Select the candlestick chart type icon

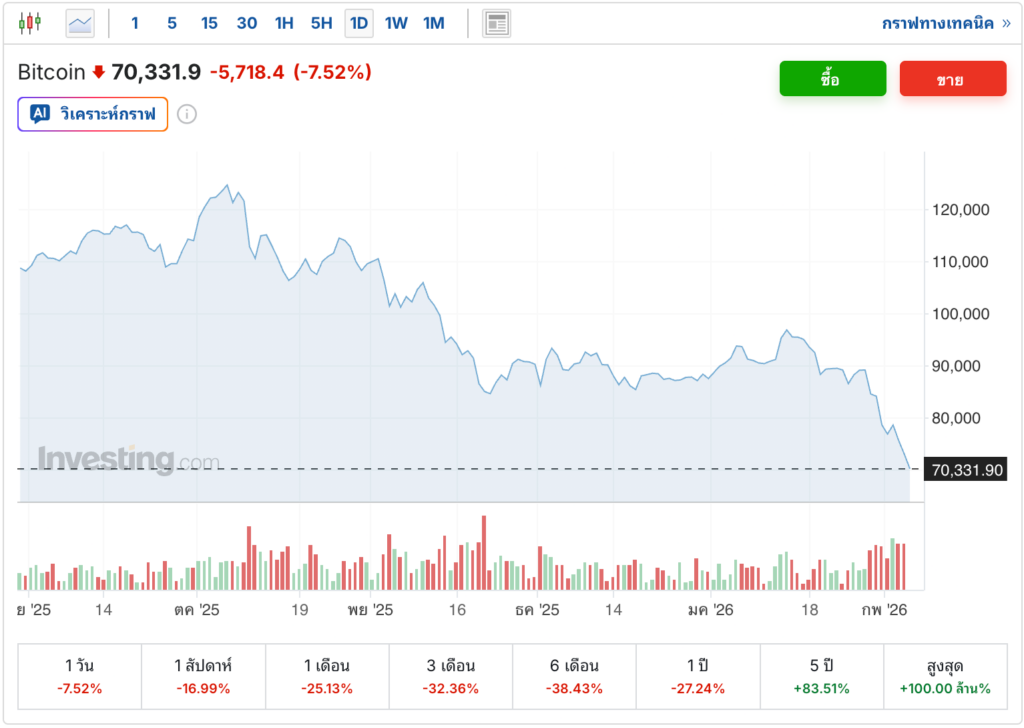(31, 22)
